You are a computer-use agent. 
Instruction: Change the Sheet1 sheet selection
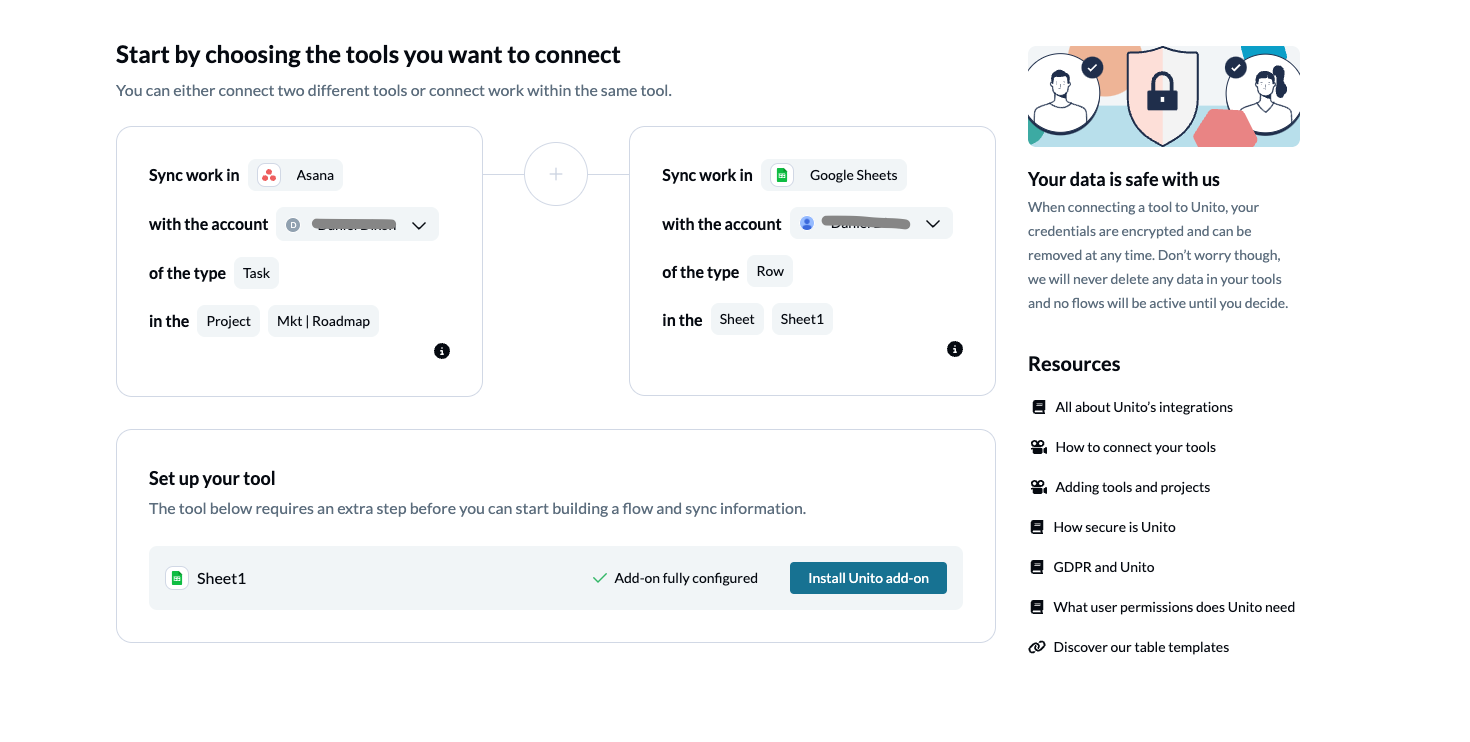802,320
